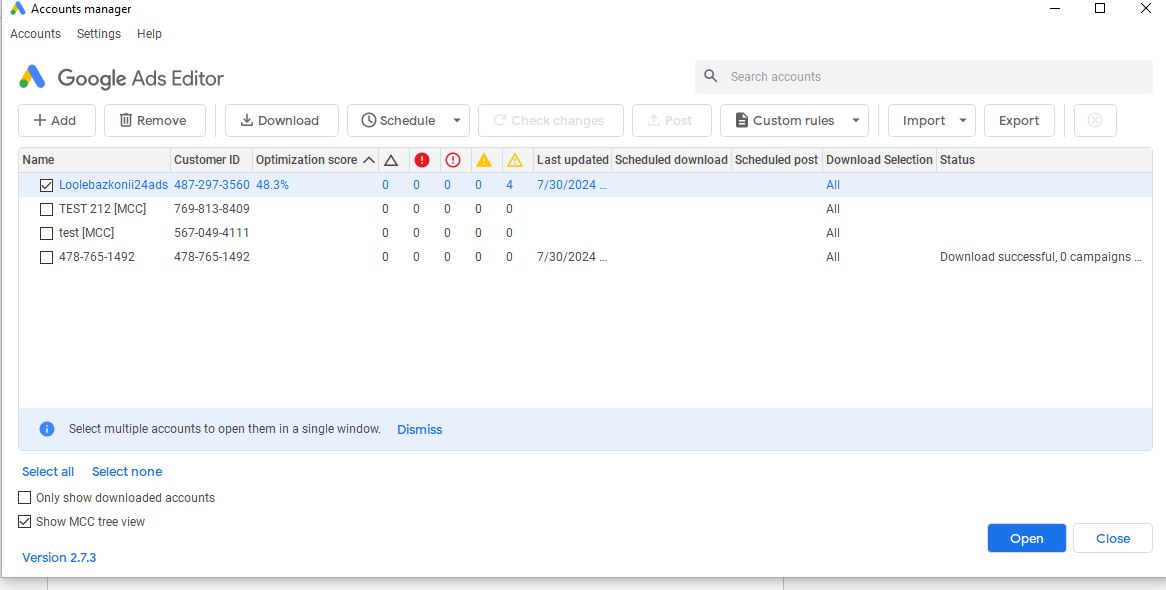Image resolution: width=1166 pixels, height=590 pixels.
Task: Click the outlined red error column icon
Action: click(x=453, y=160)
